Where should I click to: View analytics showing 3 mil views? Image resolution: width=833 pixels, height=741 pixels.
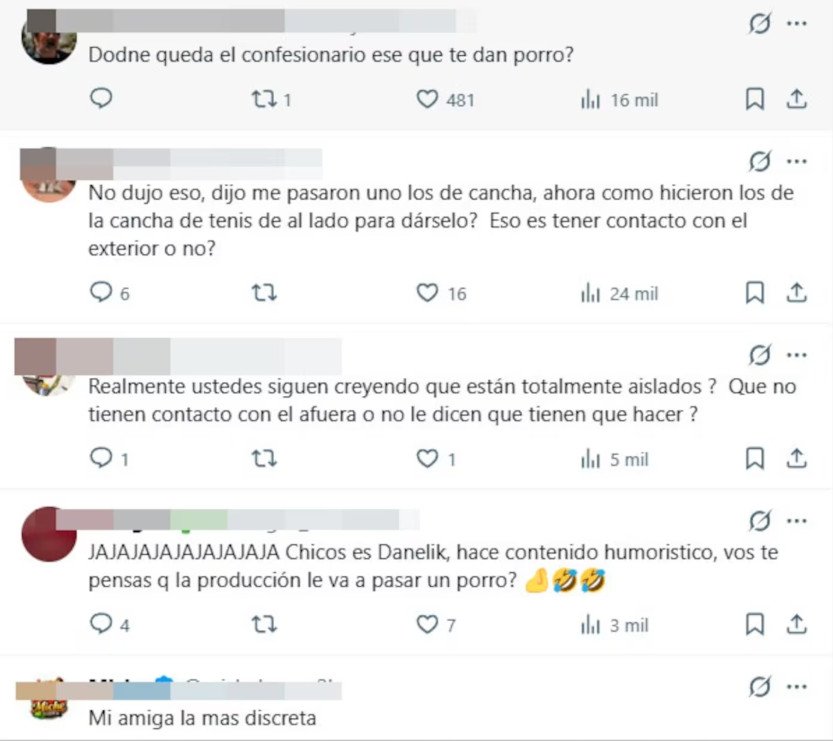coord(615,625)
